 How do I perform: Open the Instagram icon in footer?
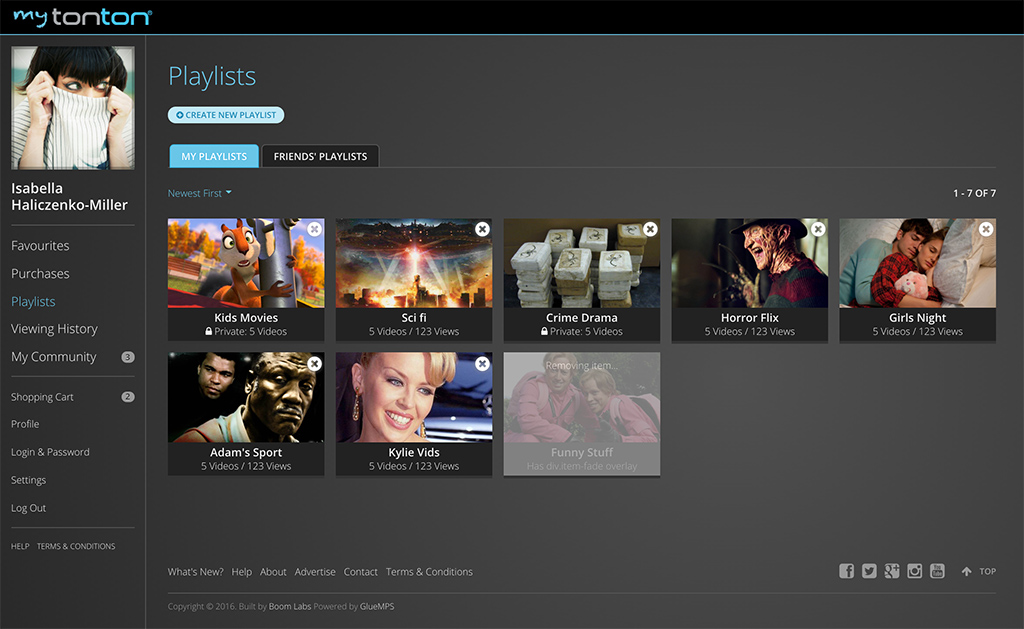[914, 571]
